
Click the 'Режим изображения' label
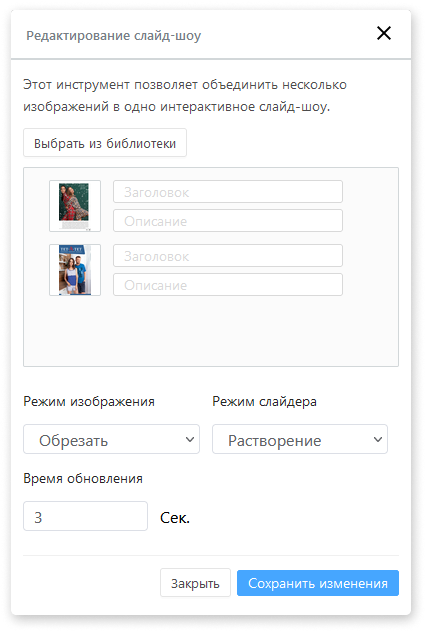tap(89, 401)
